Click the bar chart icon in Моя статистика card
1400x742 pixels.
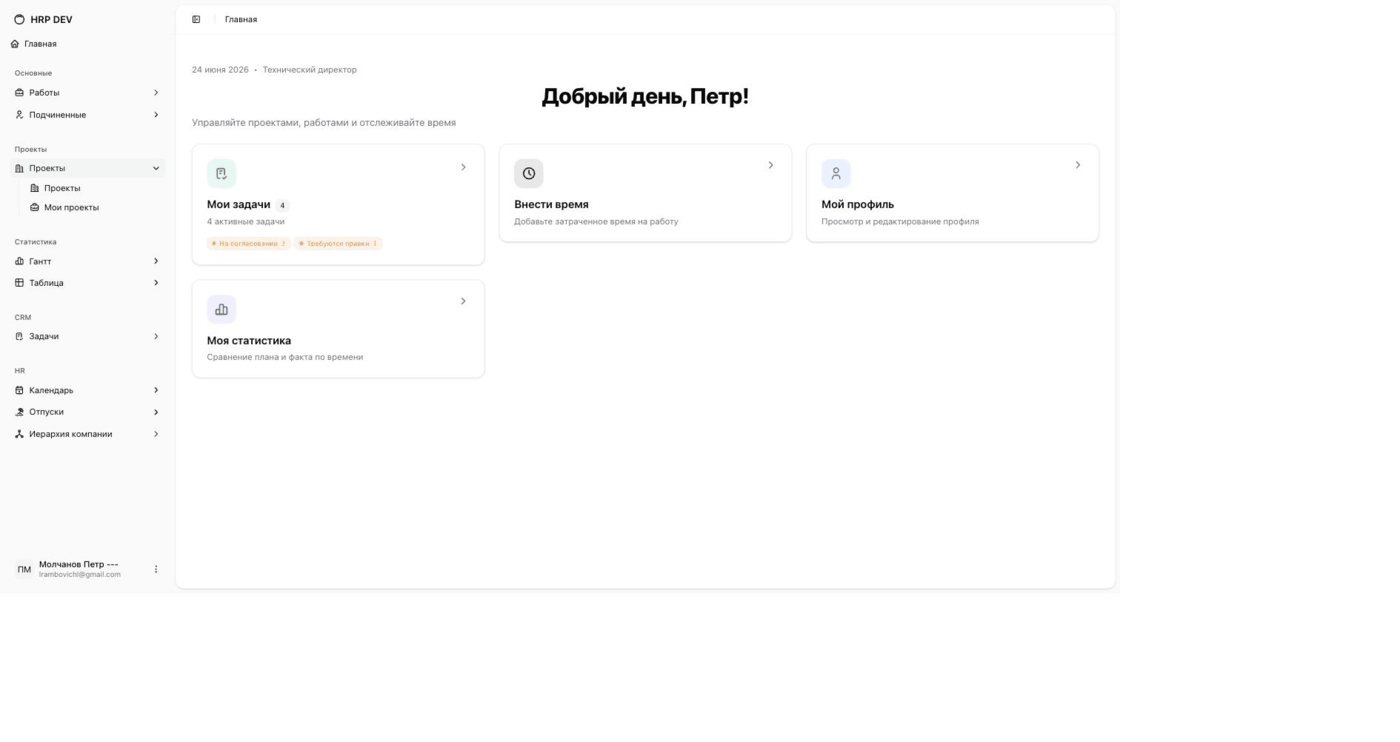(x=221, y=309)
